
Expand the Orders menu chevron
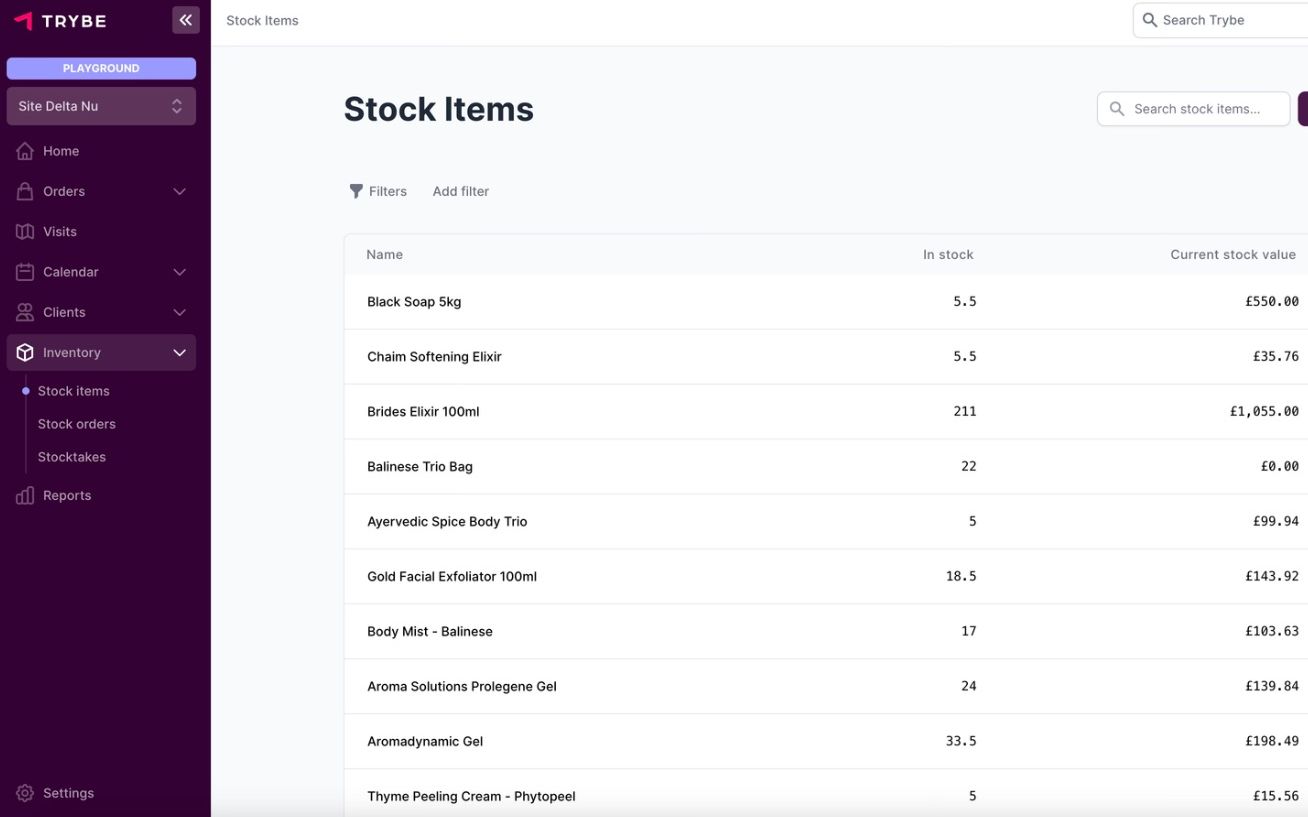180,191
